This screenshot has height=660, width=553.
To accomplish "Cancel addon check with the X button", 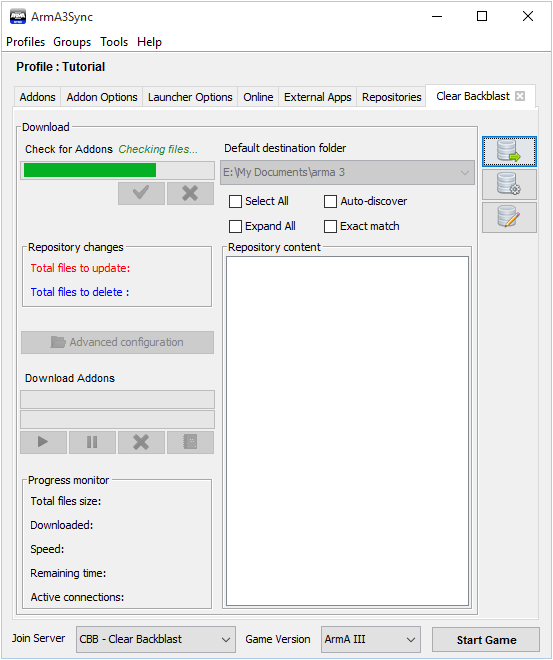I will 190,193.
